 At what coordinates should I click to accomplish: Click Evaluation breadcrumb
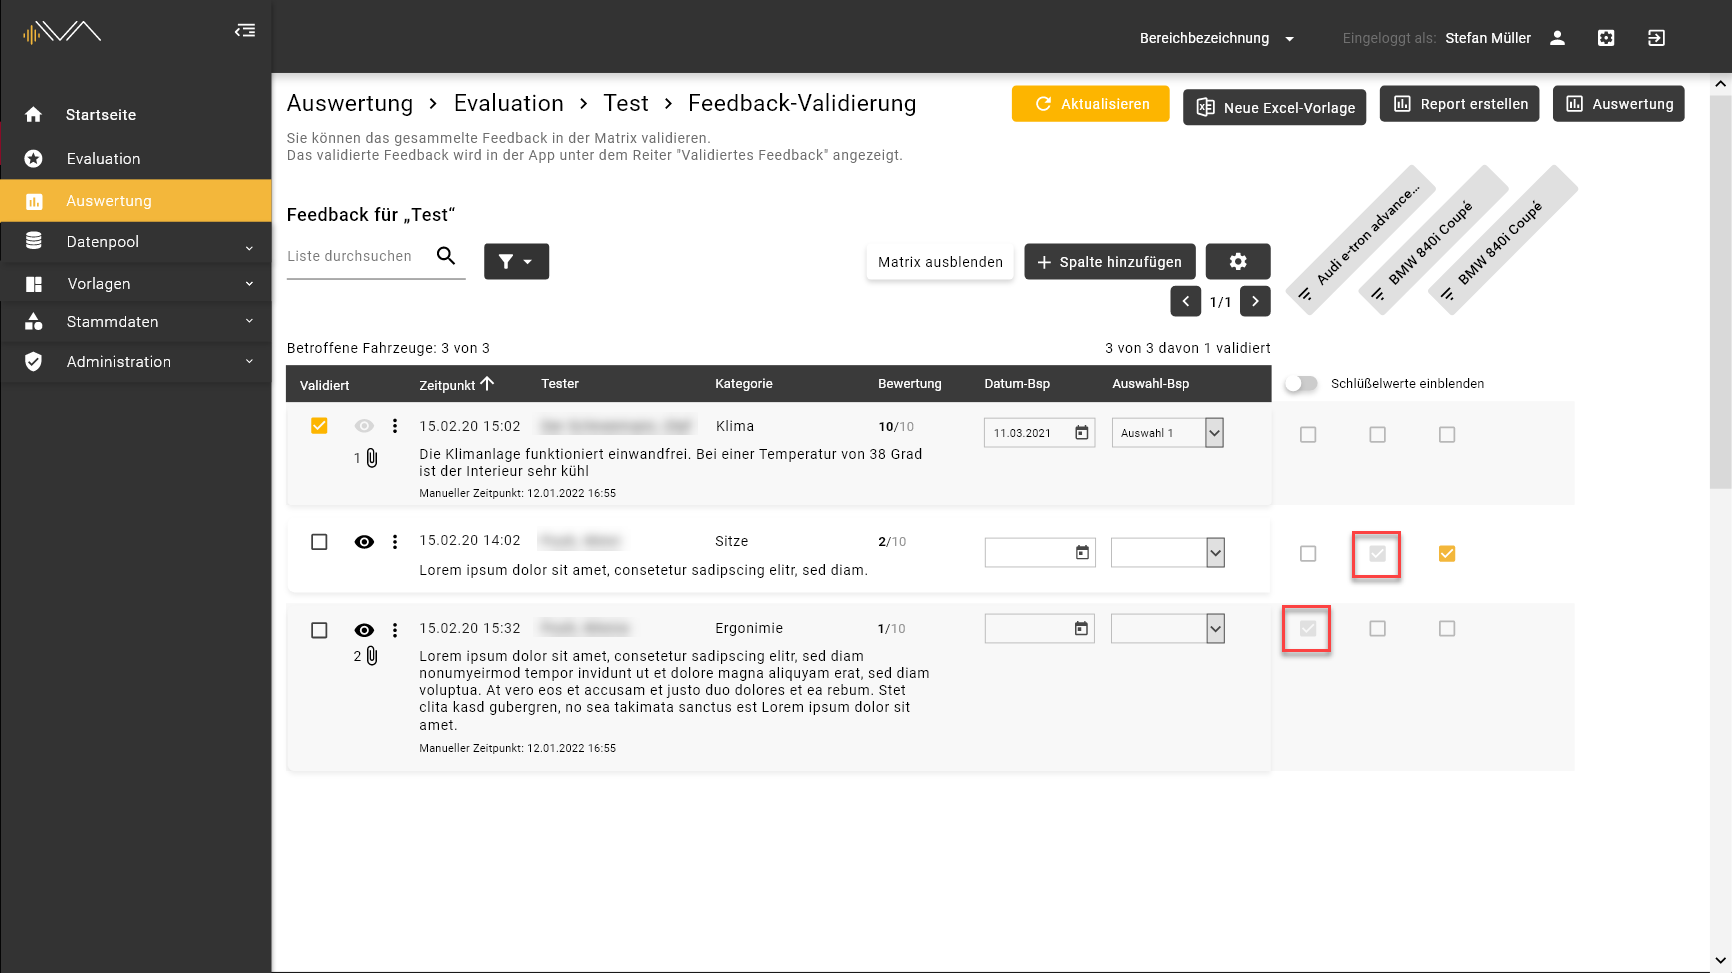pos(508,103)
